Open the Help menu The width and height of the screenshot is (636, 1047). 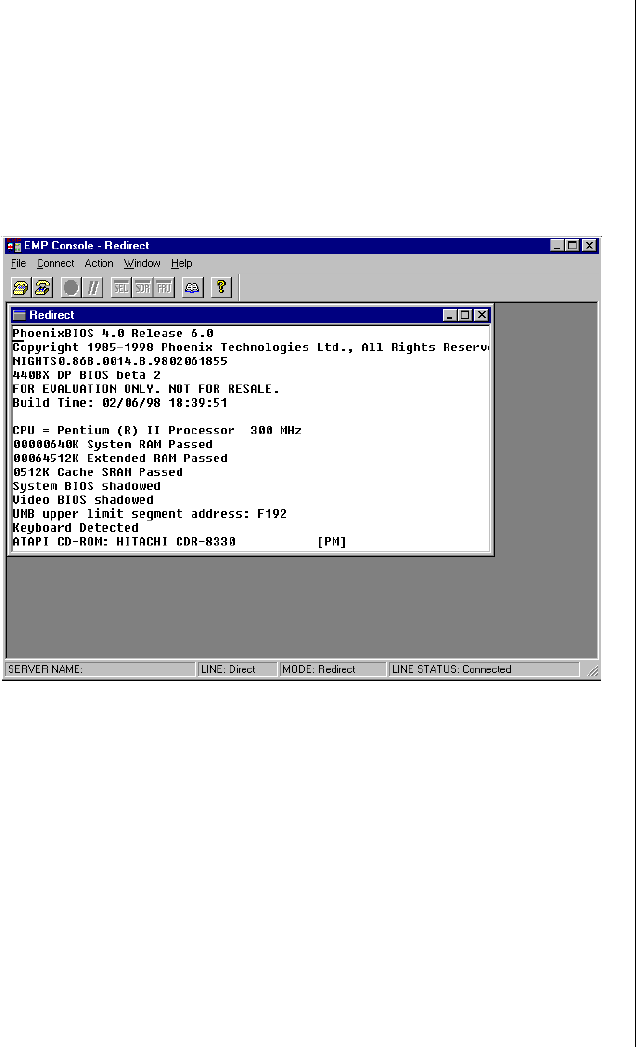click(x=181, y=264)
